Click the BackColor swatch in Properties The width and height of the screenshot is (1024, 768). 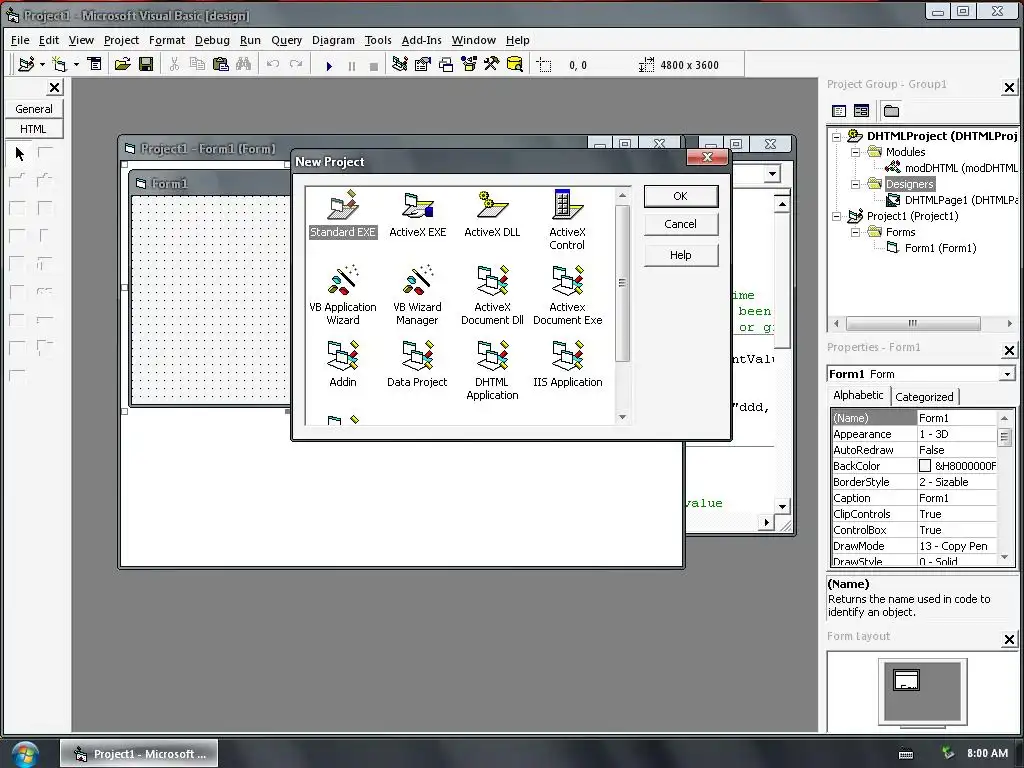925,466
